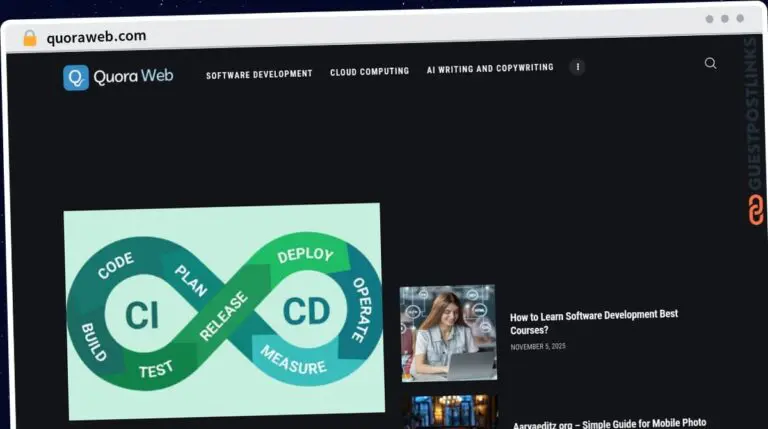Click the quoraweb.com address text

pyautogui.click(x=96, y=36)
